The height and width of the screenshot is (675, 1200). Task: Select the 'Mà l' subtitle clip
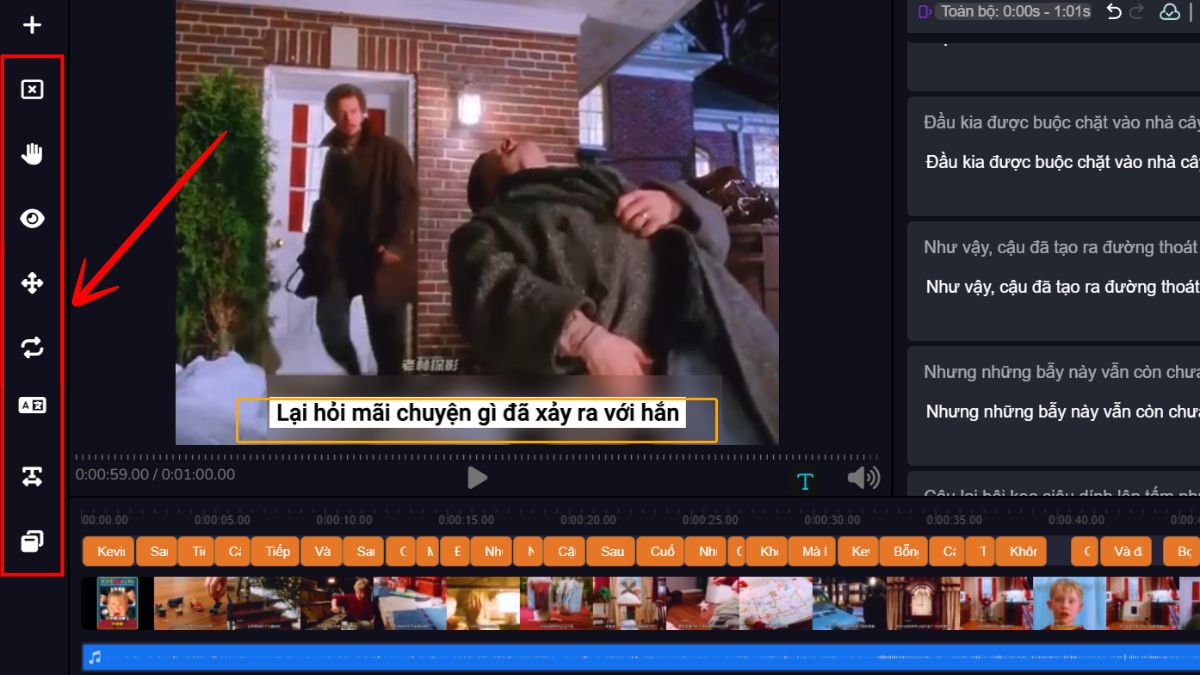point(812,551)
